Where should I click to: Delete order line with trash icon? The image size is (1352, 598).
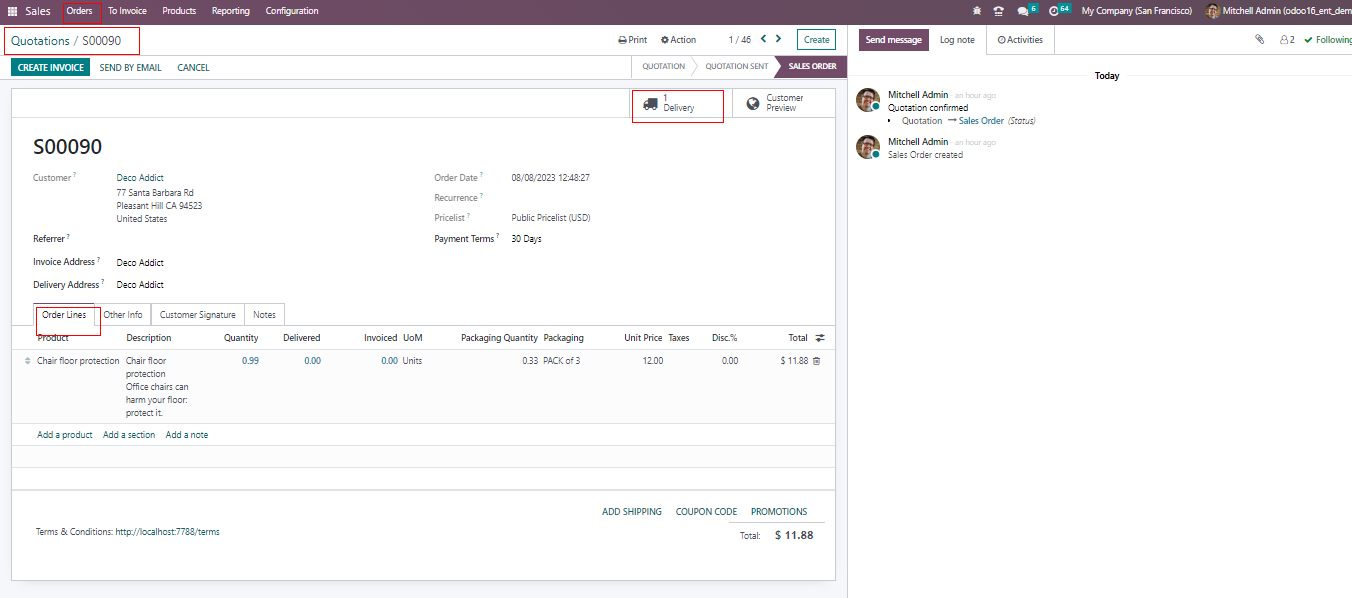pos(816,361)
